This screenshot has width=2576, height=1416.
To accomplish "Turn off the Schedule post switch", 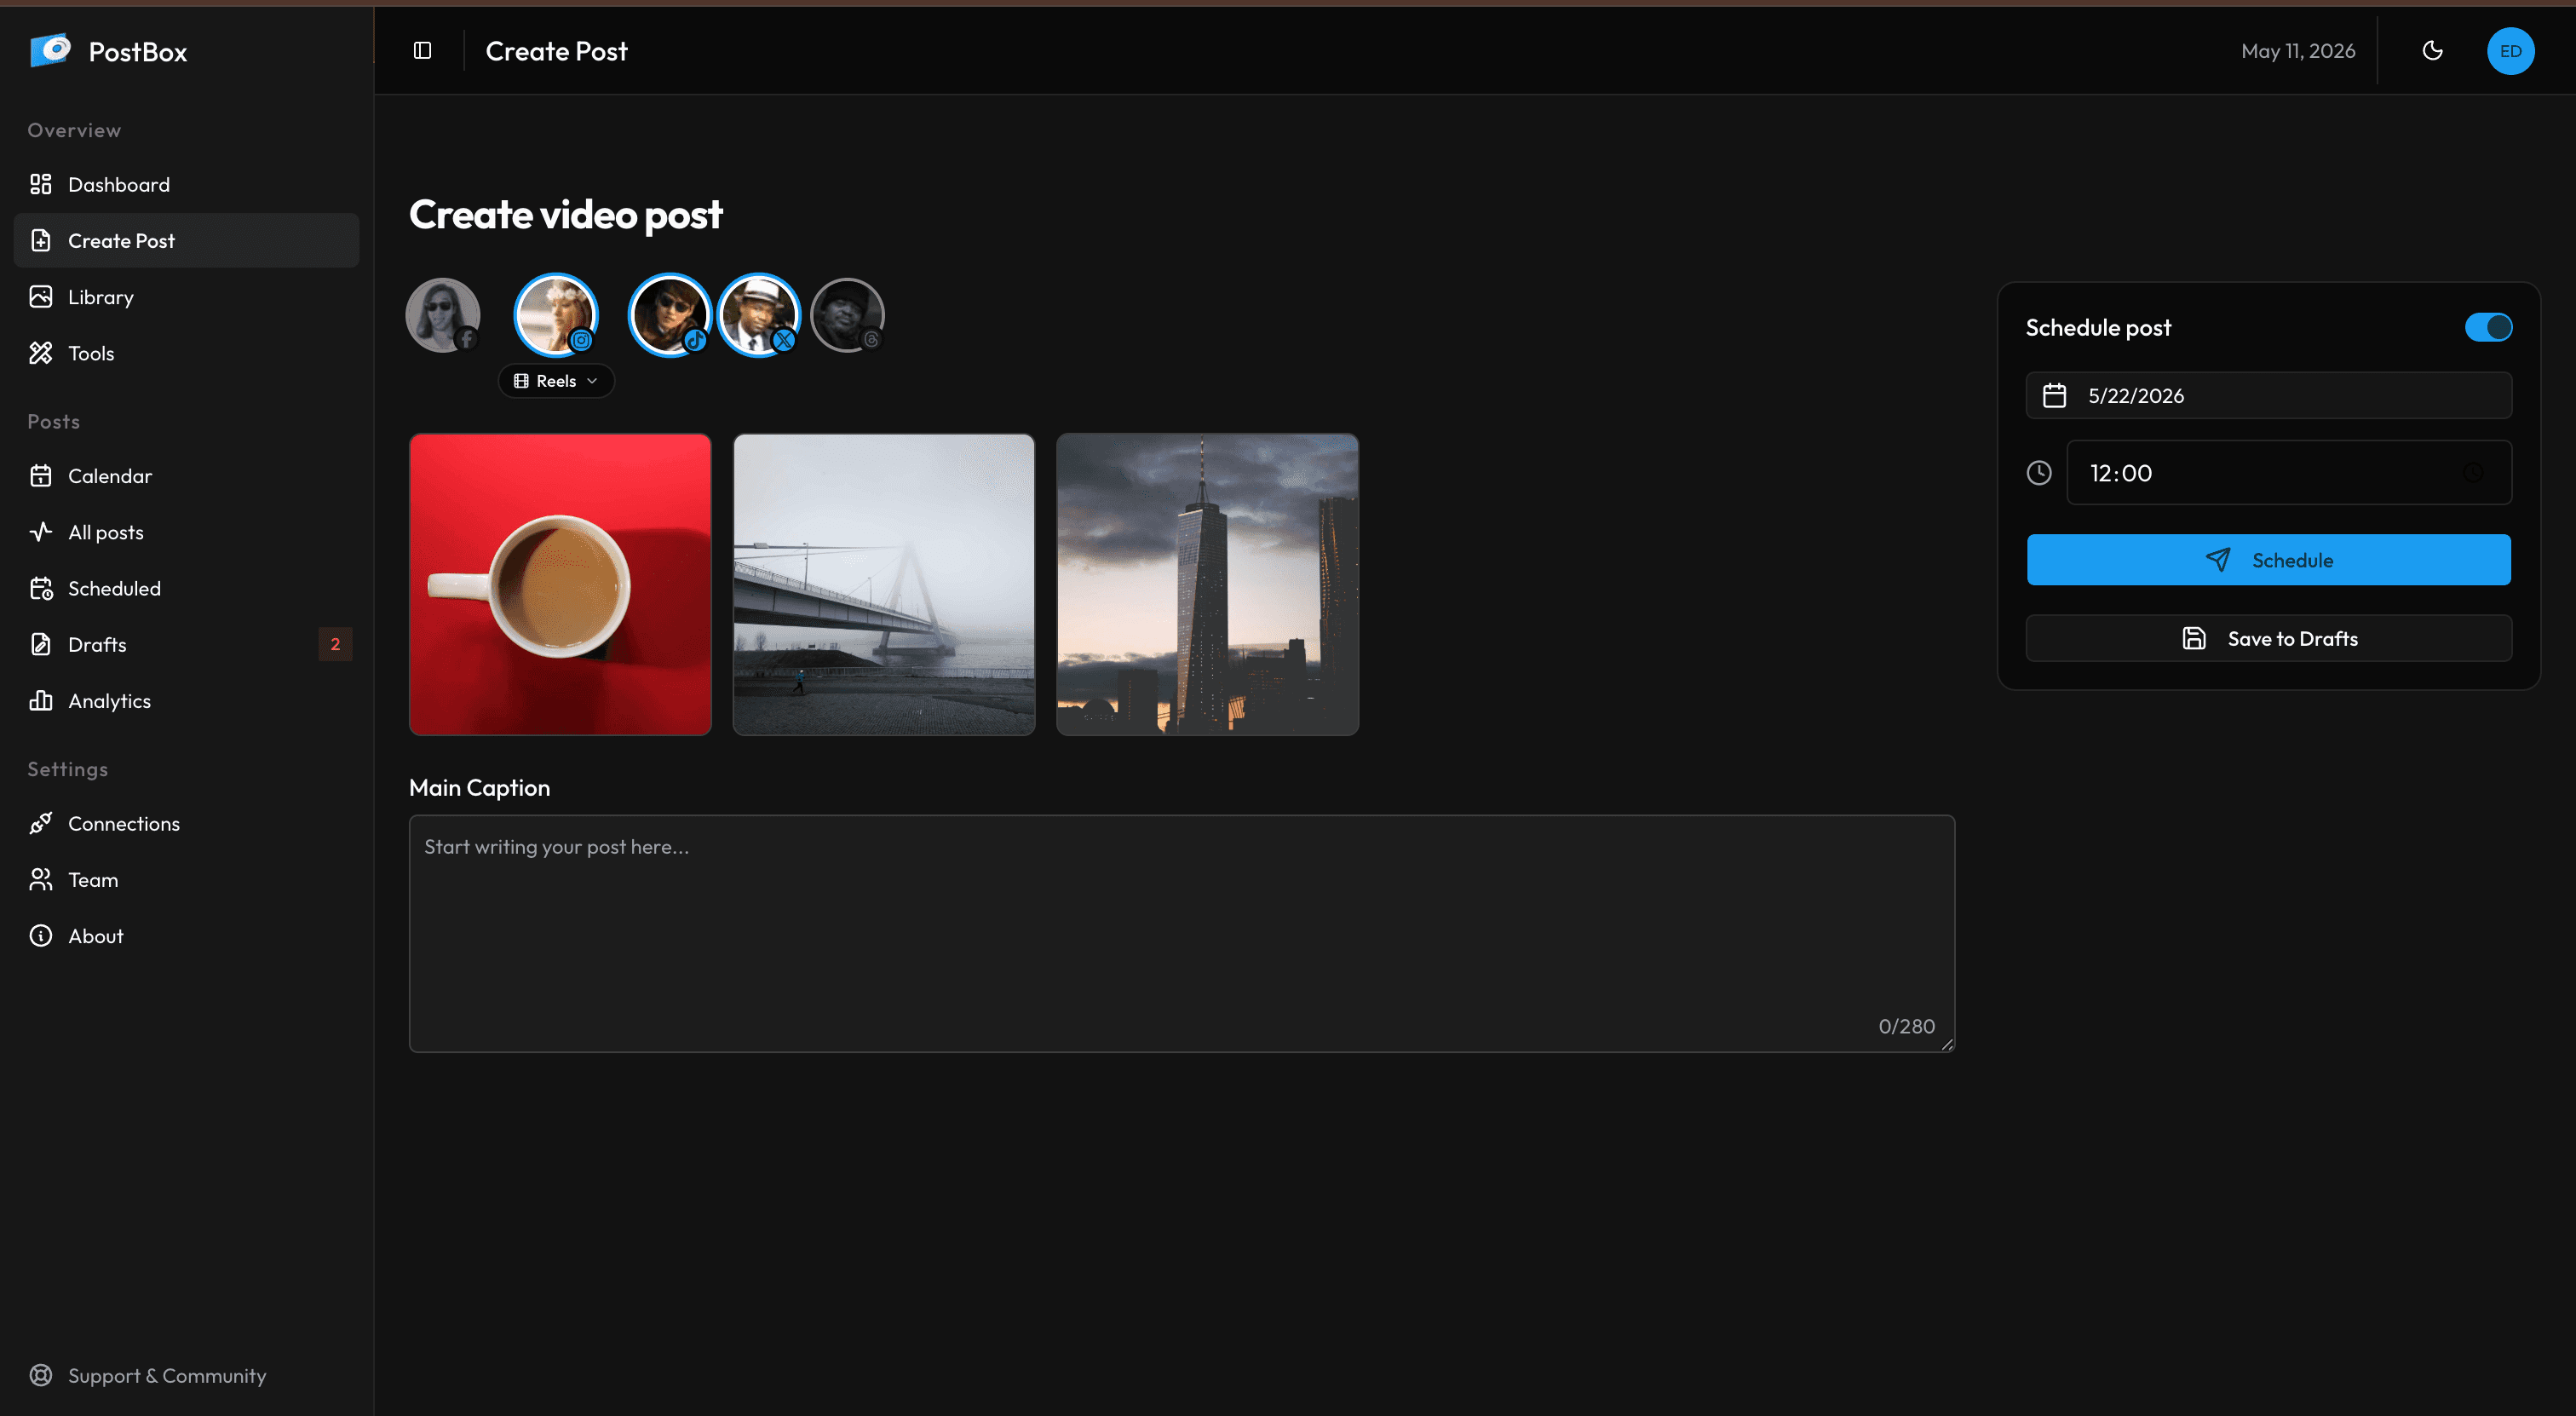I will coord(2488,327).
